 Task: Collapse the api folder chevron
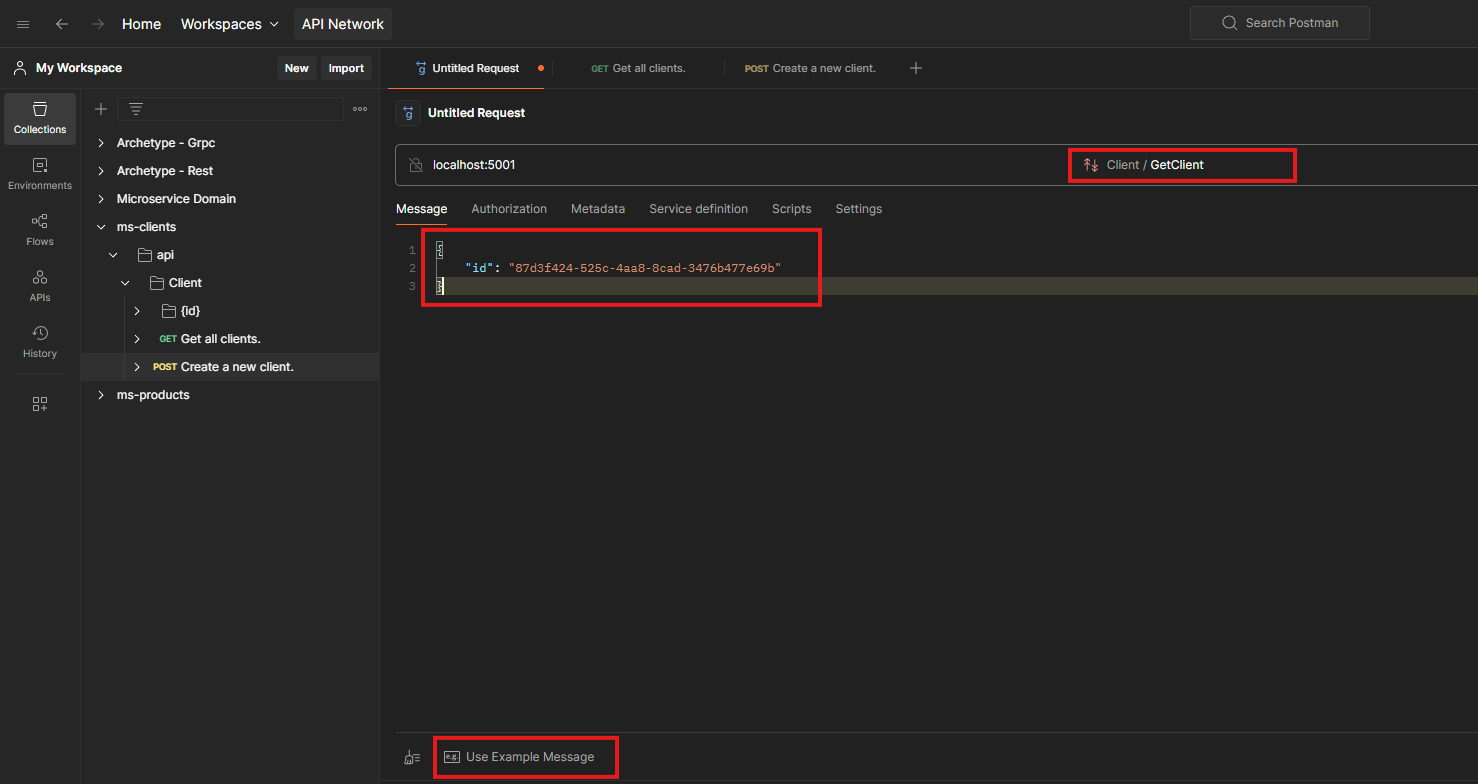point(113,255)
